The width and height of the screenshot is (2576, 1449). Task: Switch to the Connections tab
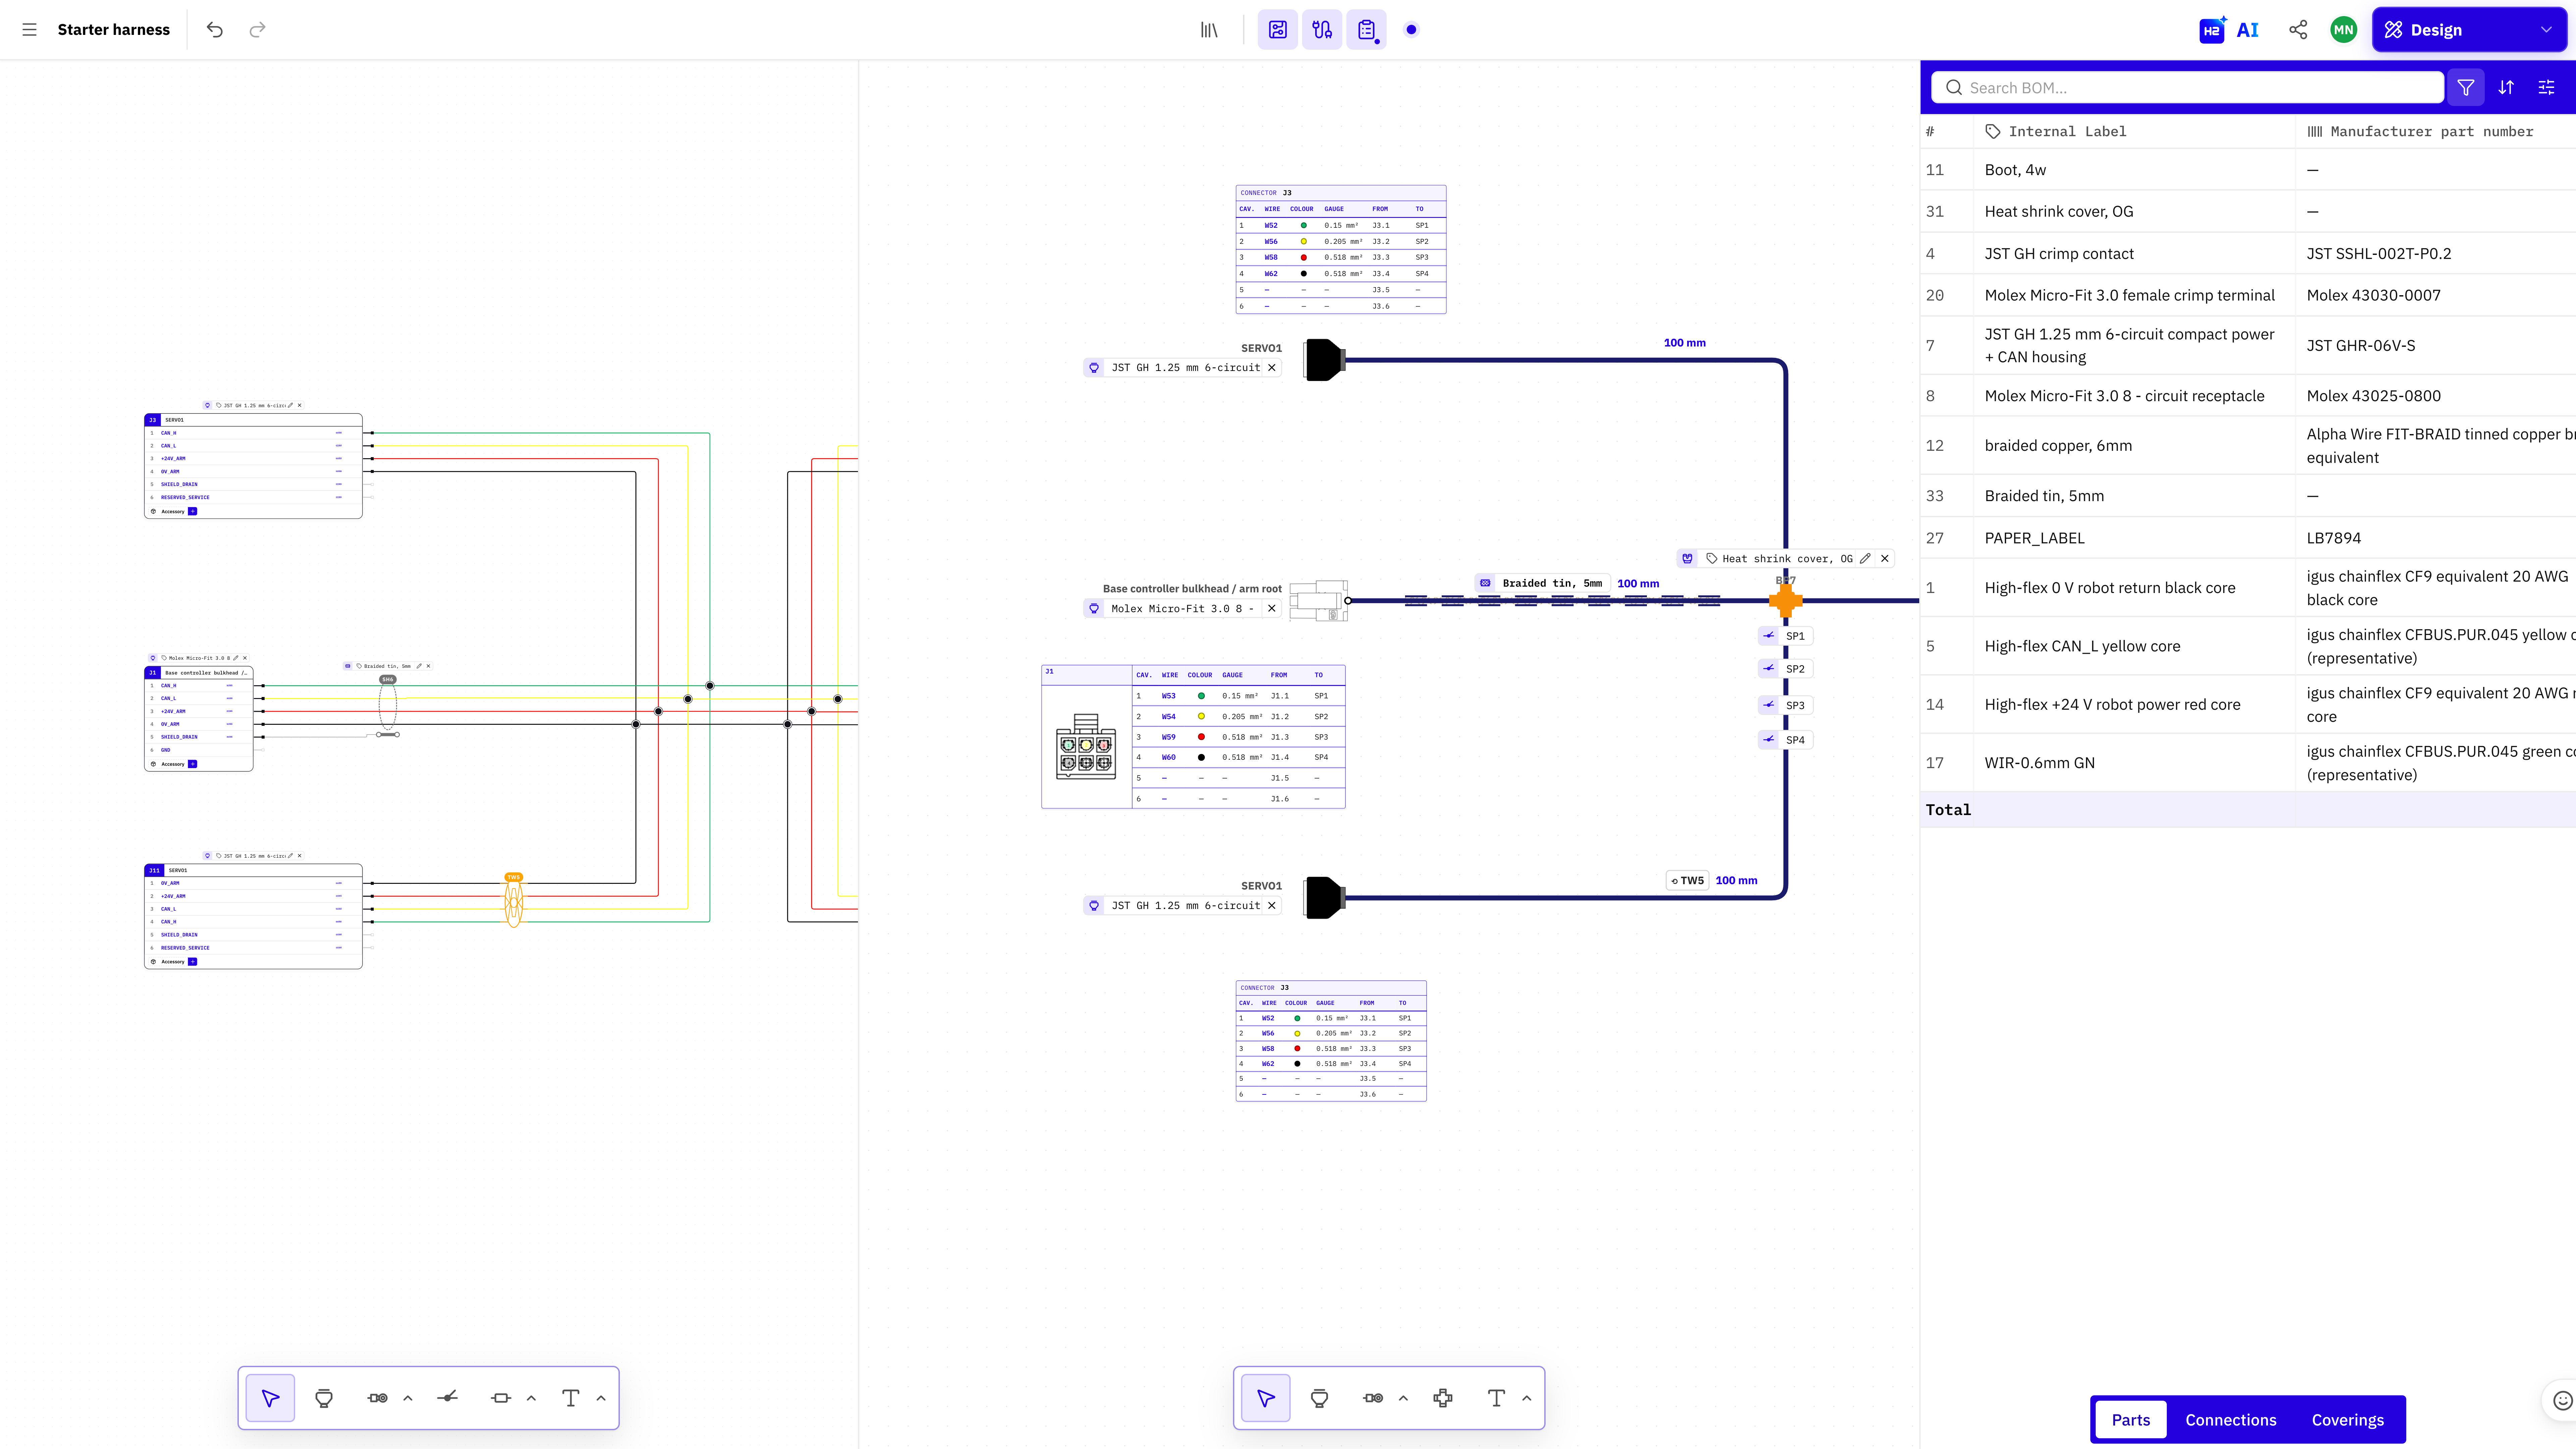click(2230, 1420)
